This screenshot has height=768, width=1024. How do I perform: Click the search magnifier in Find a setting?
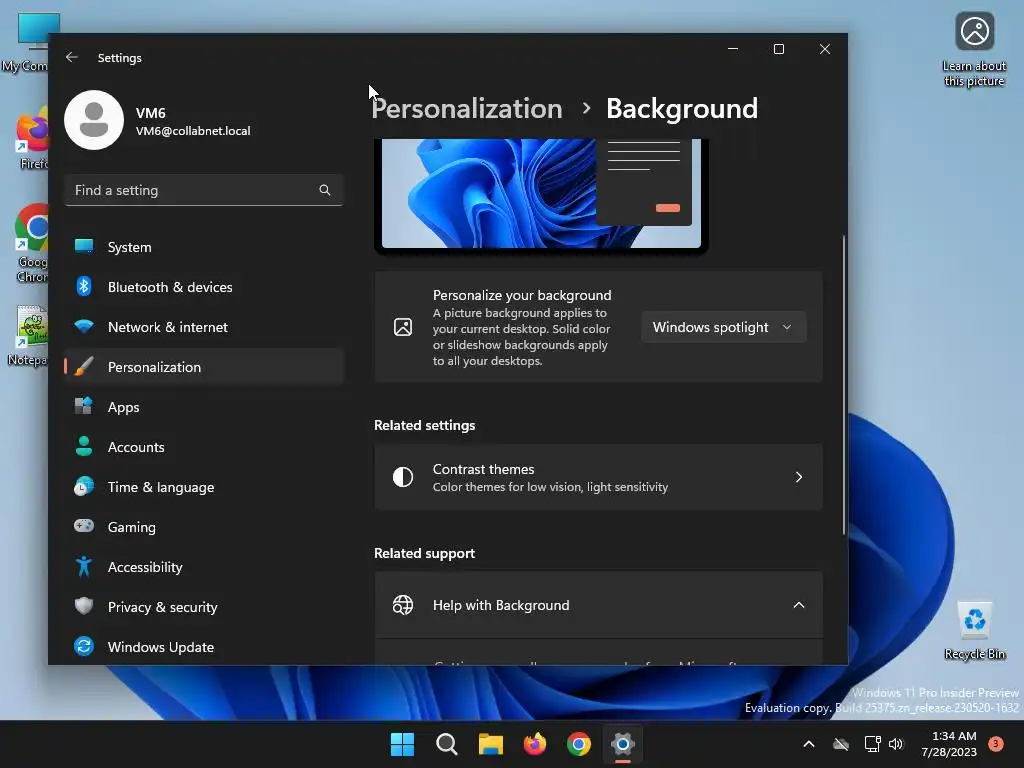tap(325, 190)
